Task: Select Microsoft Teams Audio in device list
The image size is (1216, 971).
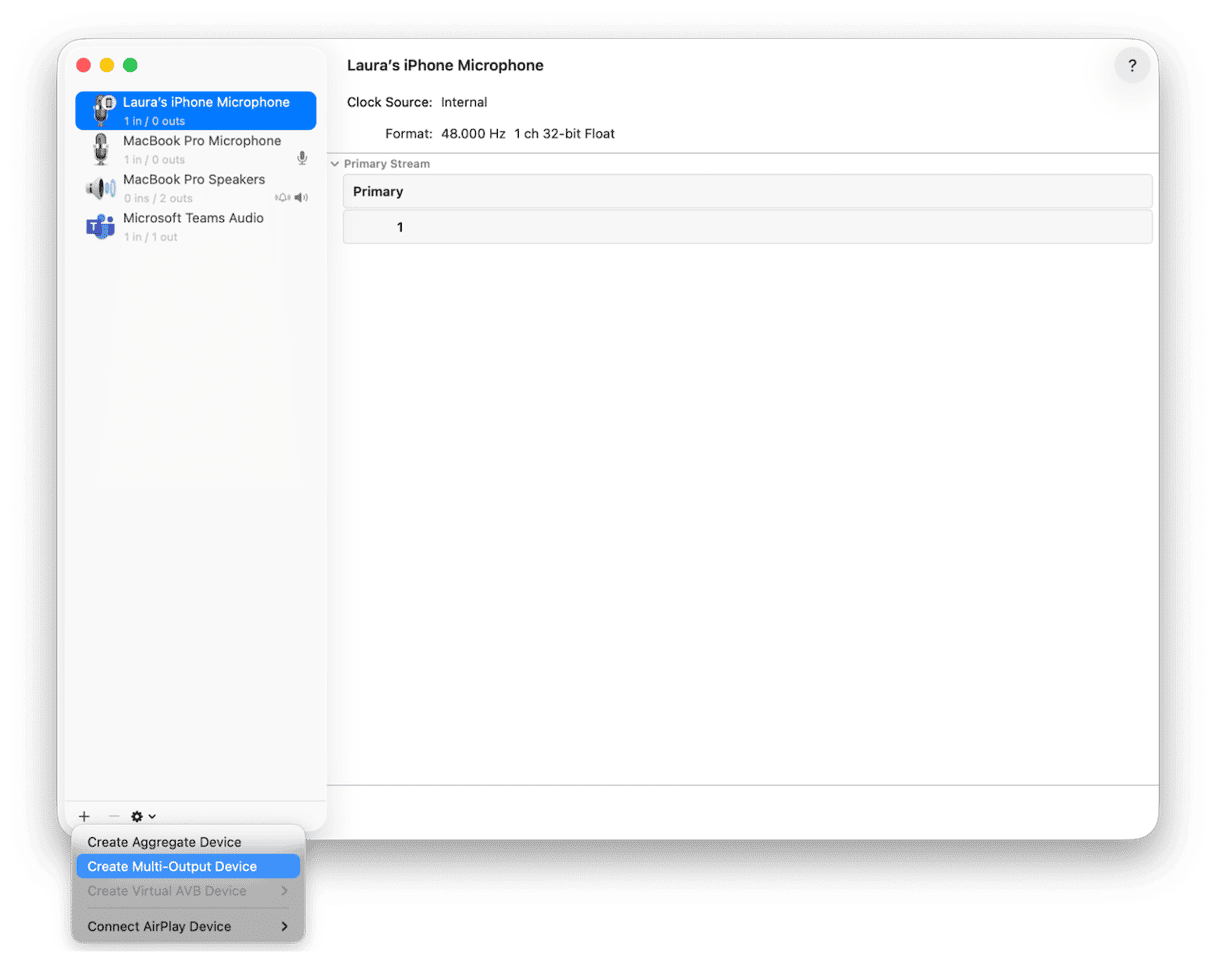Action: tap(196, 227)
